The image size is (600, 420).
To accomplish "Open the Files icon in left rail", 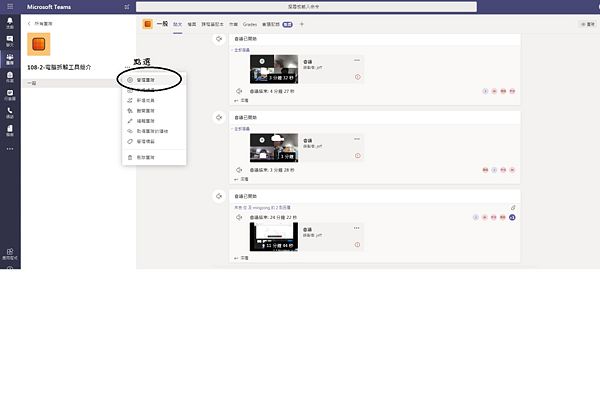I will pos(10,130).
